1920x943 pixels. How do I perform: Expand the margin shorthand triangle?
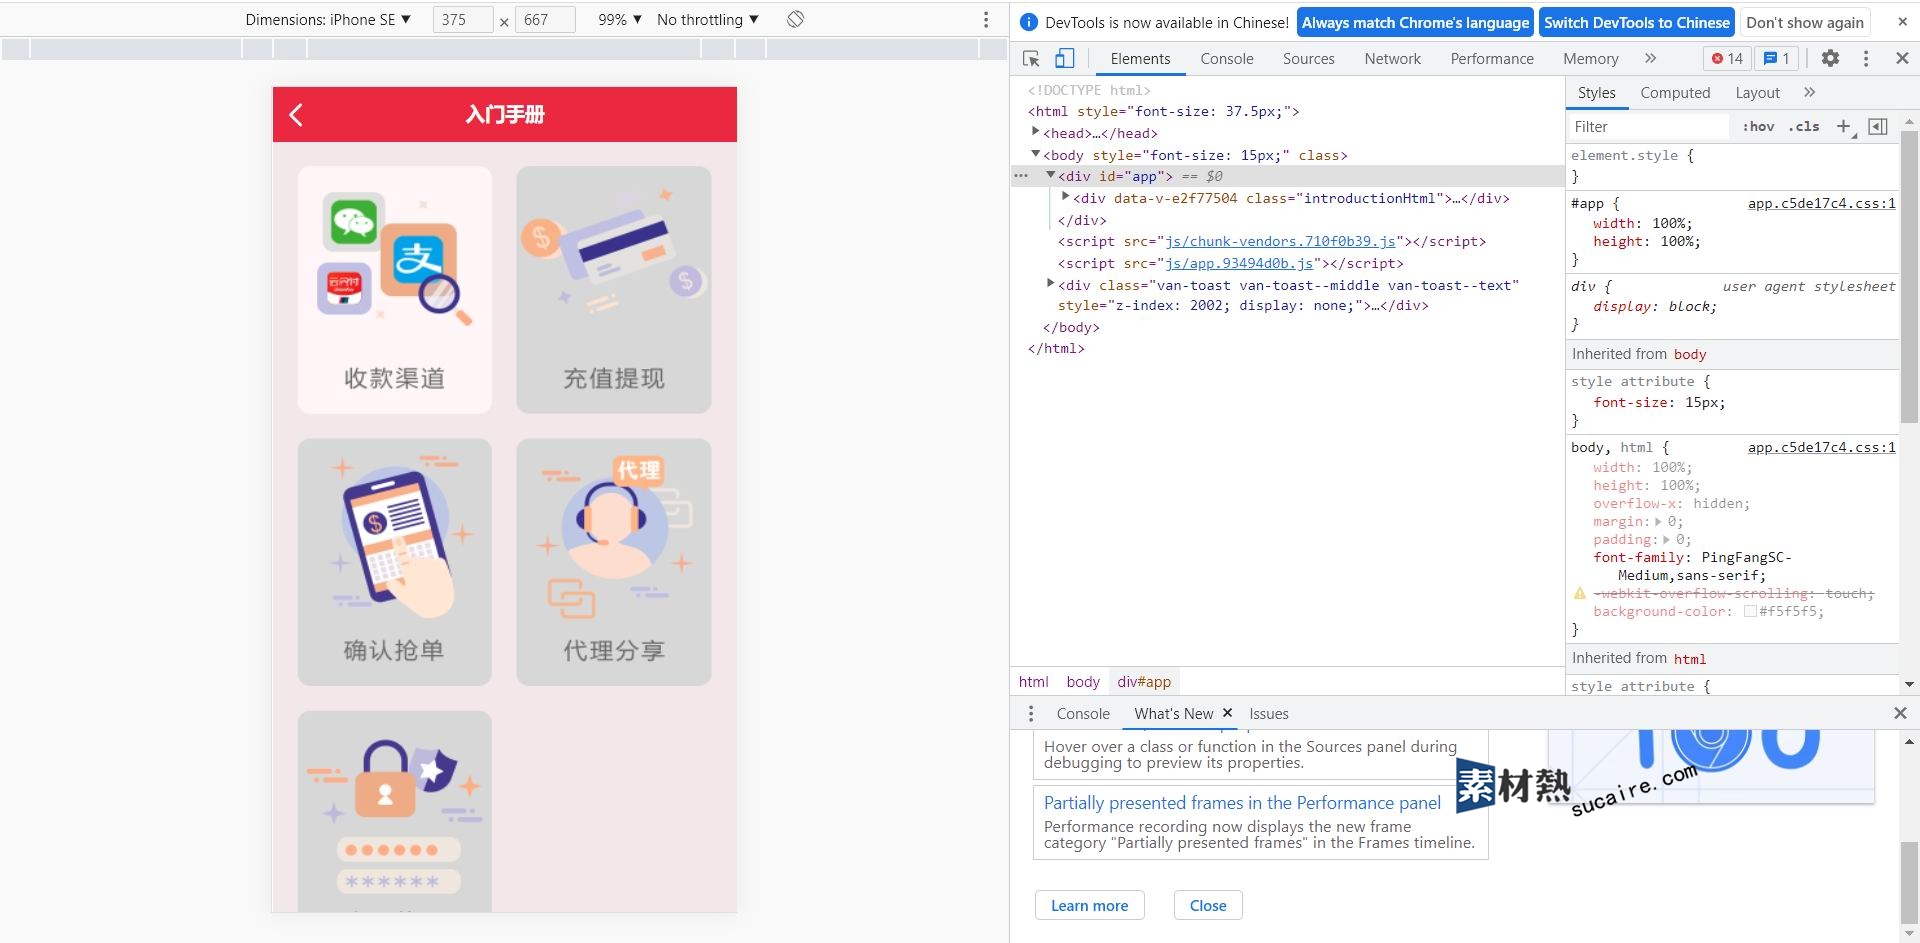[1658, 522]
